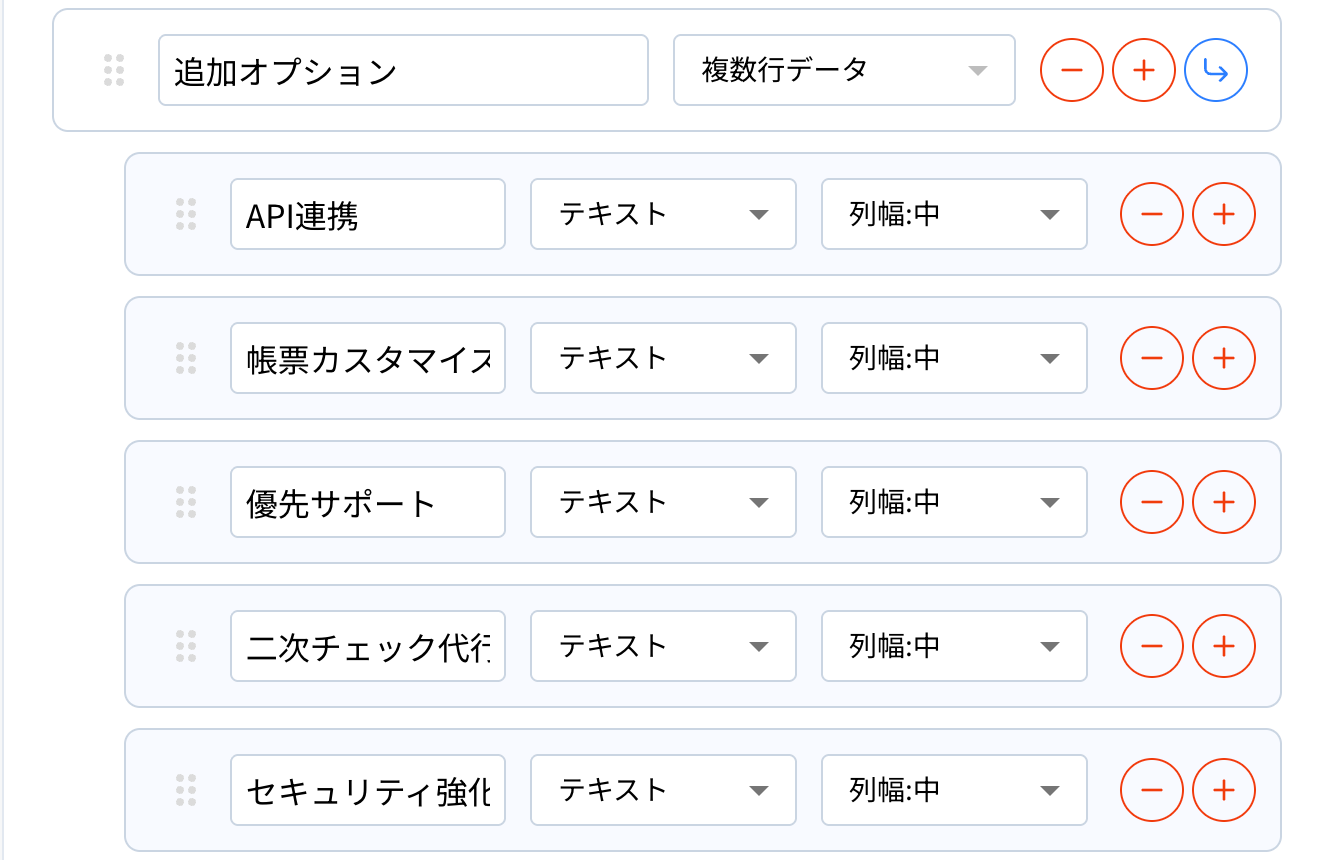Open the テキスト dropdown for API連携
Image resolution: width=1330 pixels, height=860 pixels.
[662, 214]
